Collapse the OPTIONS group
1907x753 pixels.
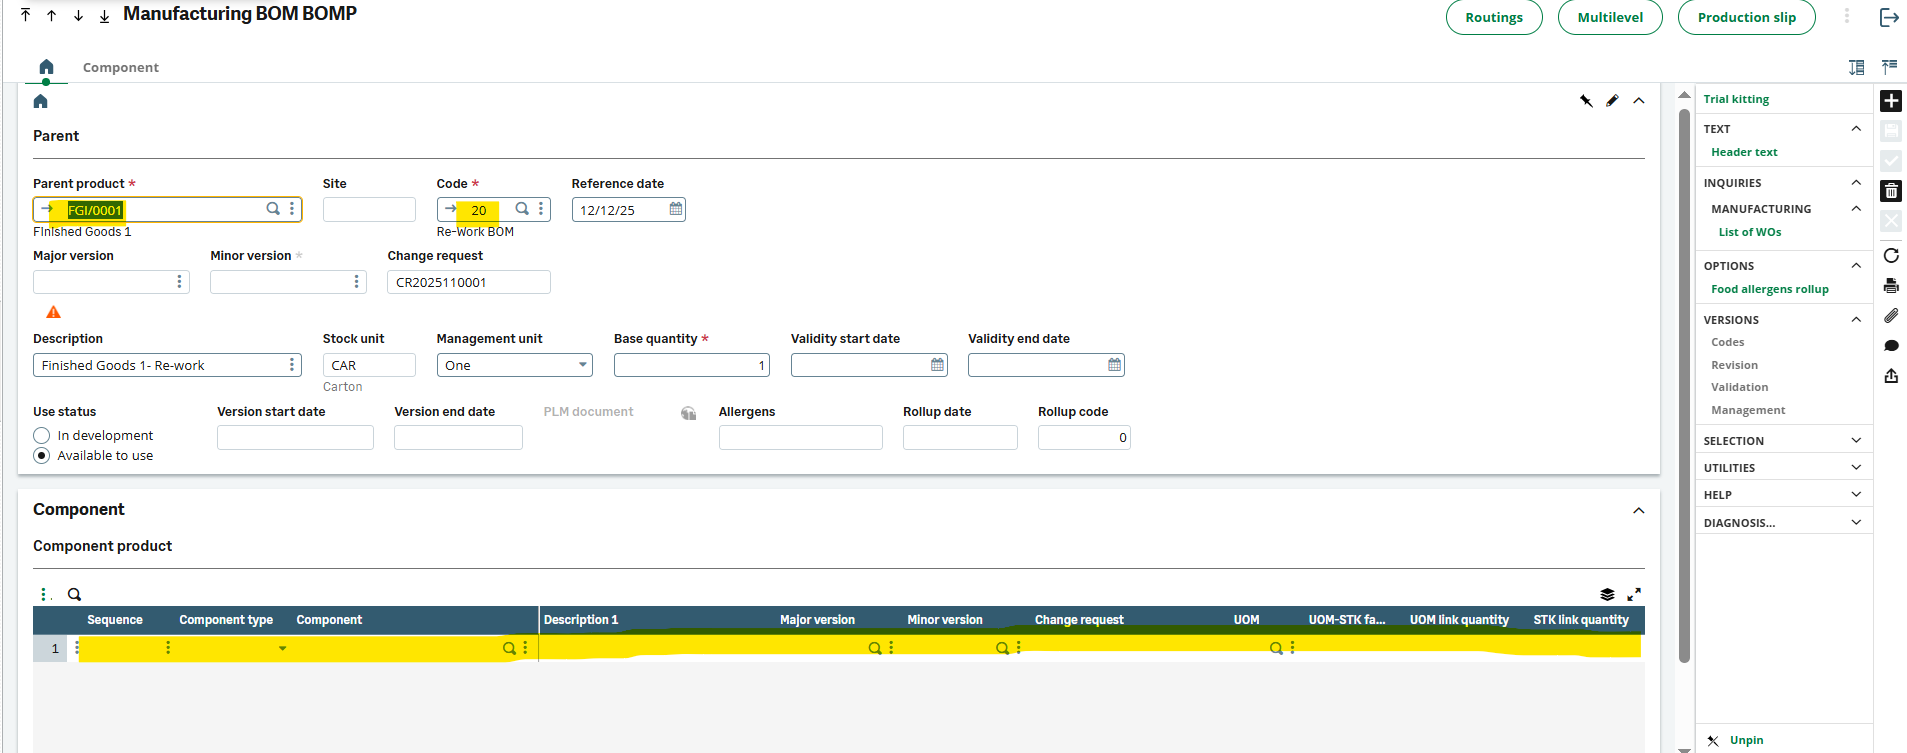(1856, 265)
